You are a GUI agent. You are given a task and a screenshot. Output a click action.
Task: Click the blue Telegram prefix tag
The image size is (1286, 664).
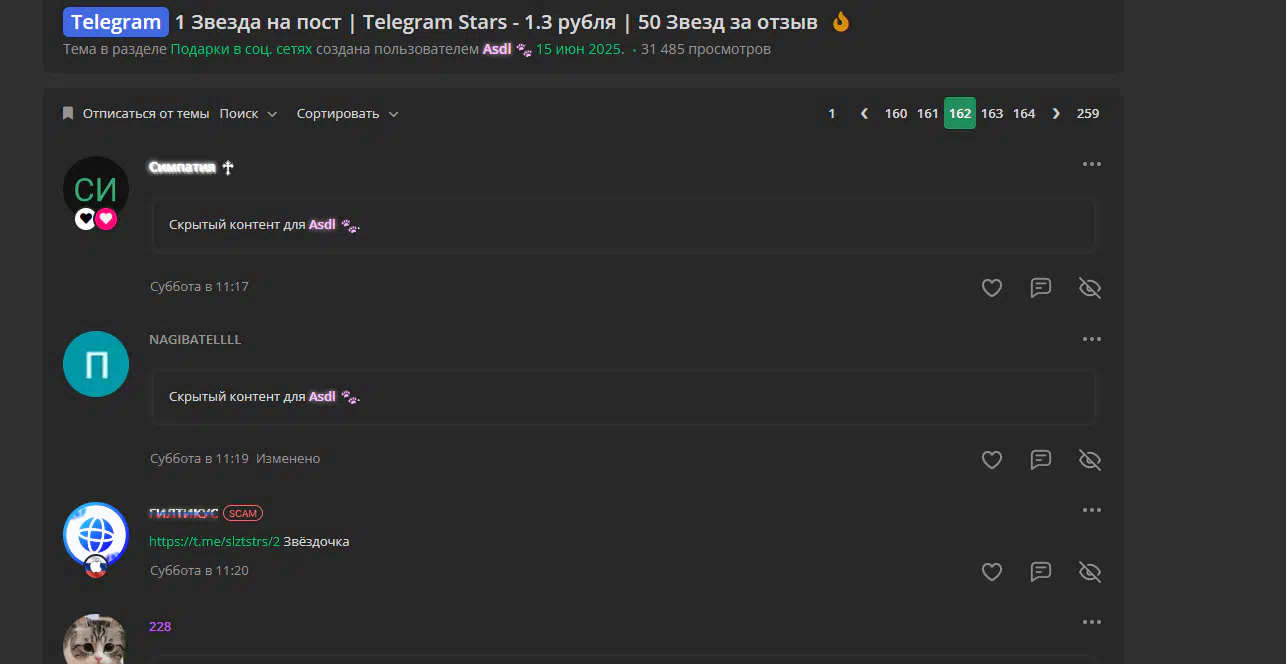[x=115, y=22]
